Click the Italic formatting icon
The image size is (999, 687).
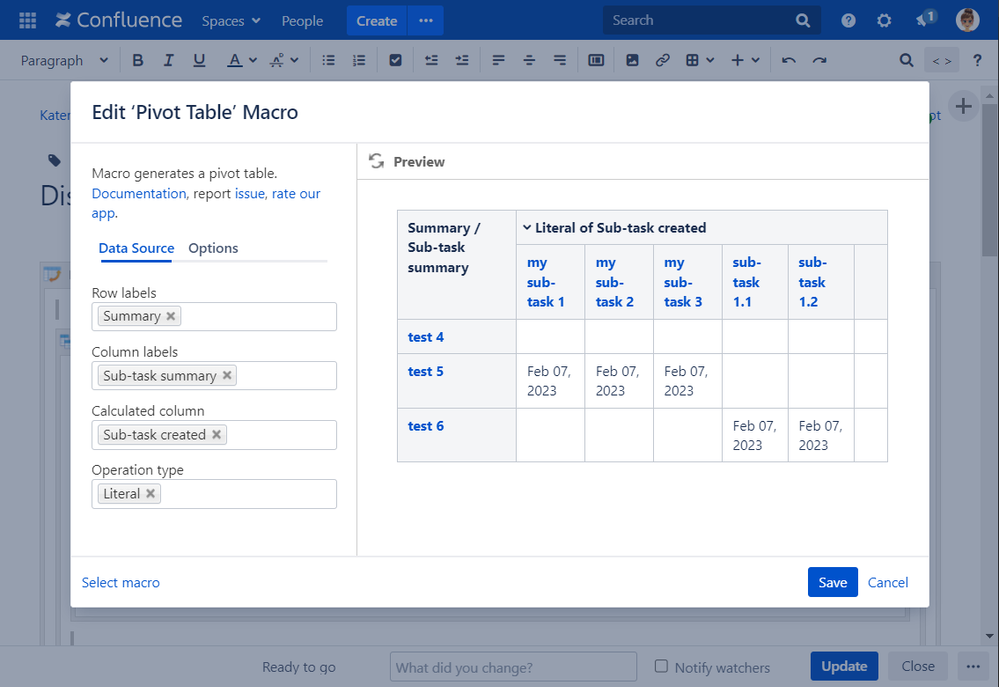(168, 61)
